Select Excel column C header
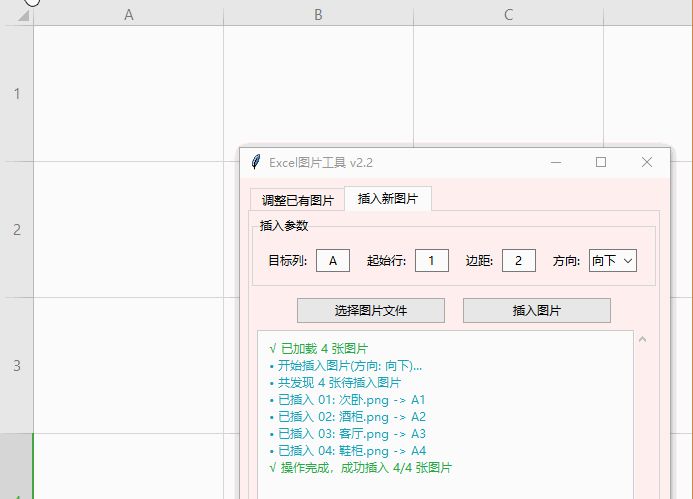Screen dimensions: 693x499 [508, 15]
